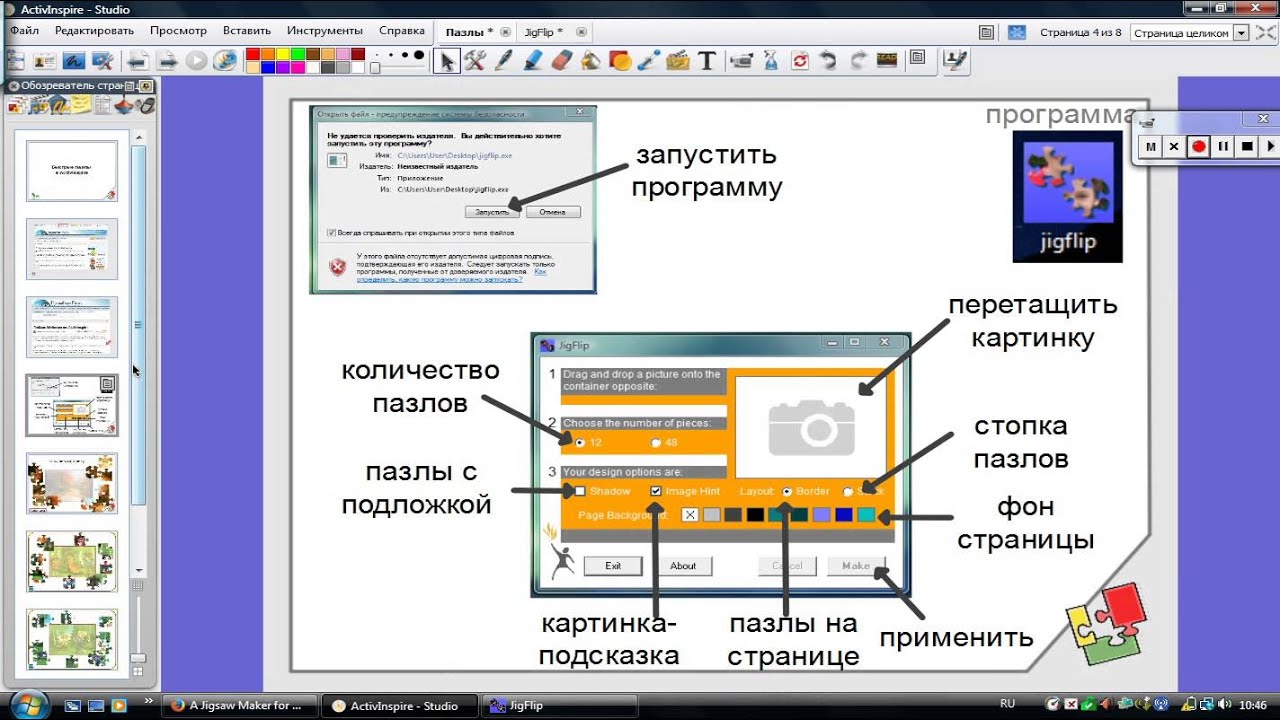Pause the screen recording
This screenshot has height=720, width=1280.
(1222, 146)
